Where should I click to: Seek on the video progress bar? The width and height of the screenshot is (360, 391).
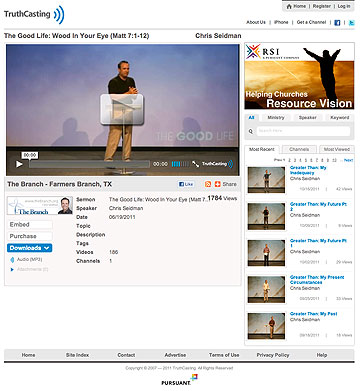[x=89, y=164]
